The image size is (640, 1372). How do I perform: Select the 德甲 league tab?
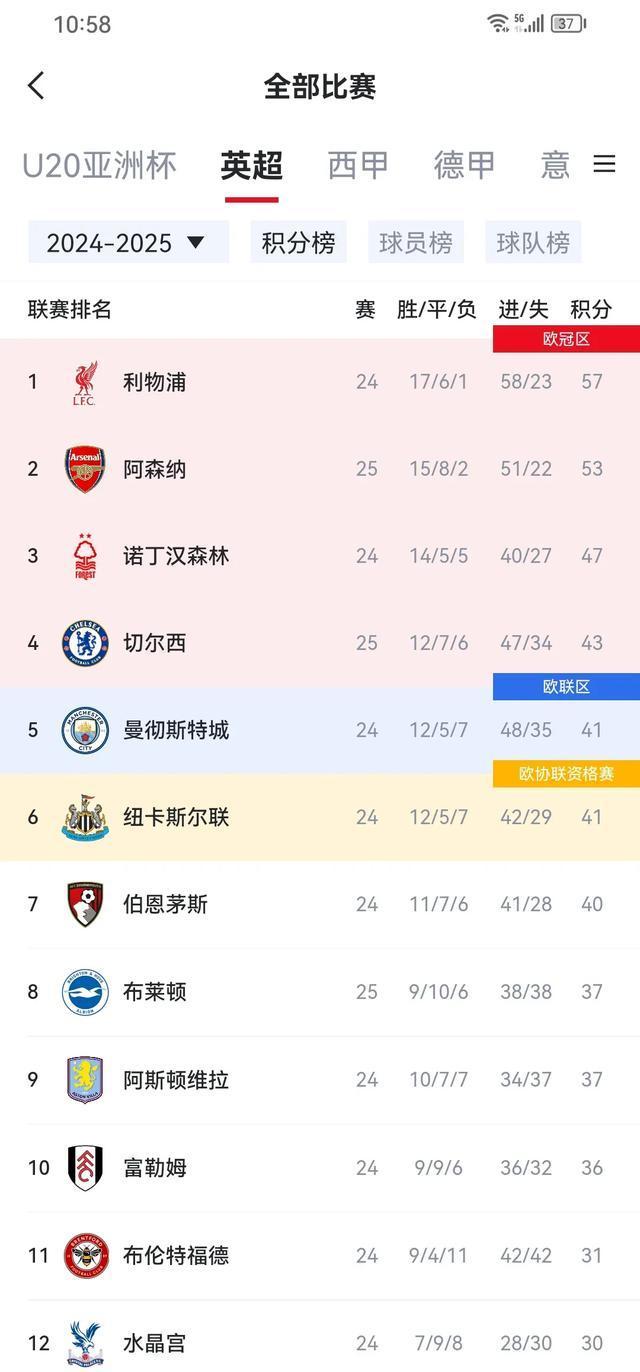click(466, 165)
